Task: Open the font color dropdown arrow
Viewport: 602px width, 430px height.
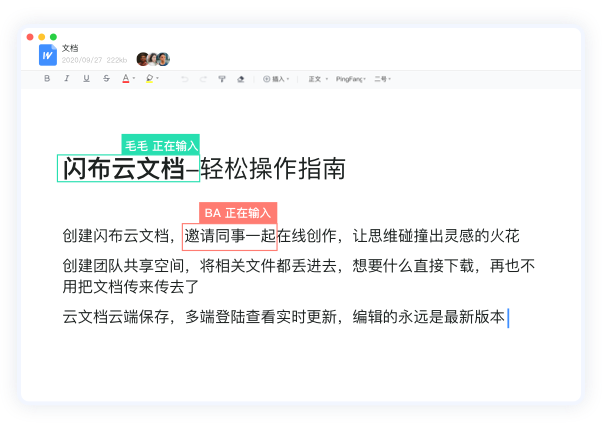Action: point(134,78)
